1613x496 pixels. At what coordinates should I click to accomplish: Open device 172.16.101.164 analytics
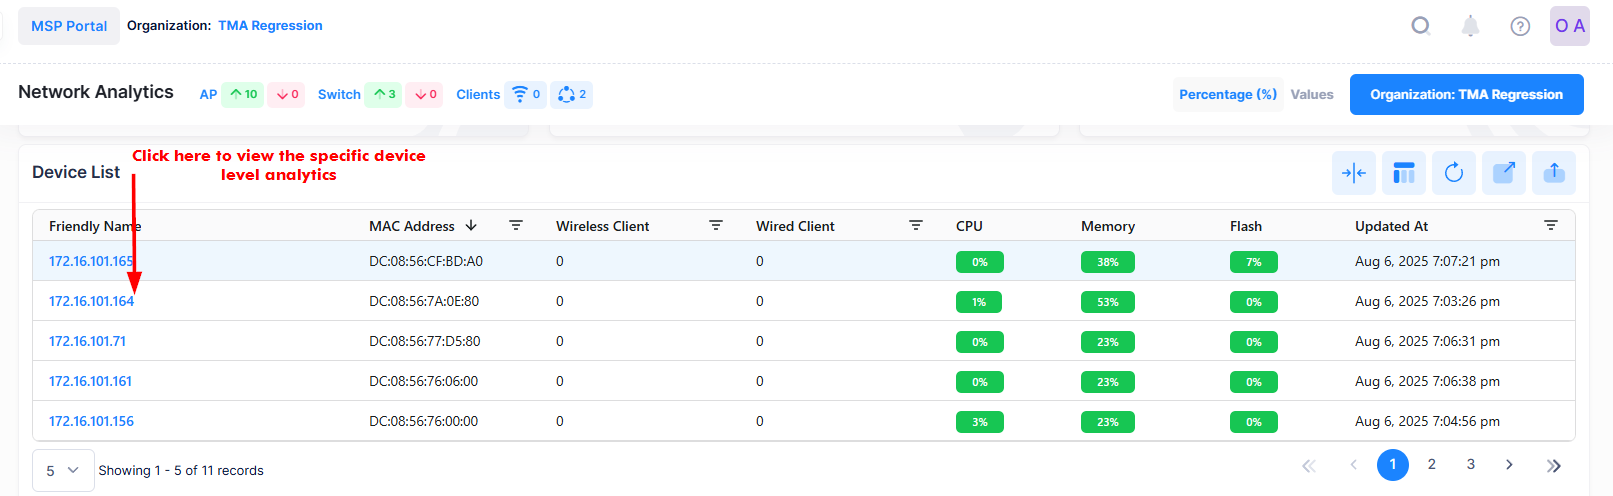[x=91, y=301]
